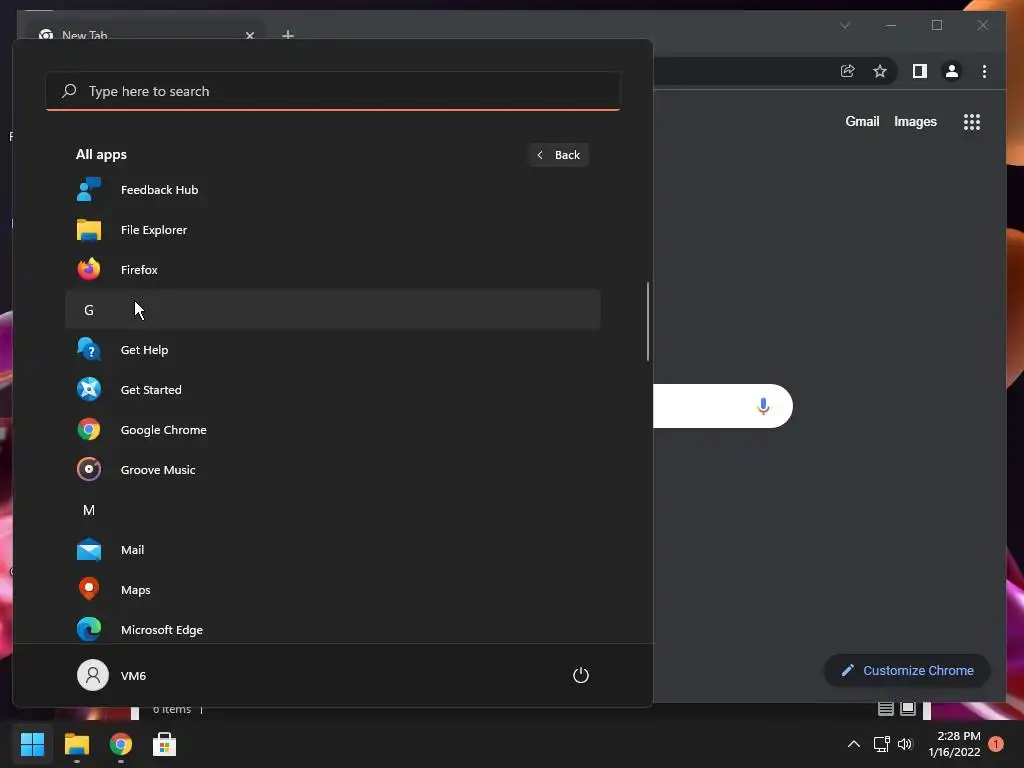Image resolution: width=1024 pixels, height=768 pixels.
Task: Launch Get Started app
Action: coord(332,390)
